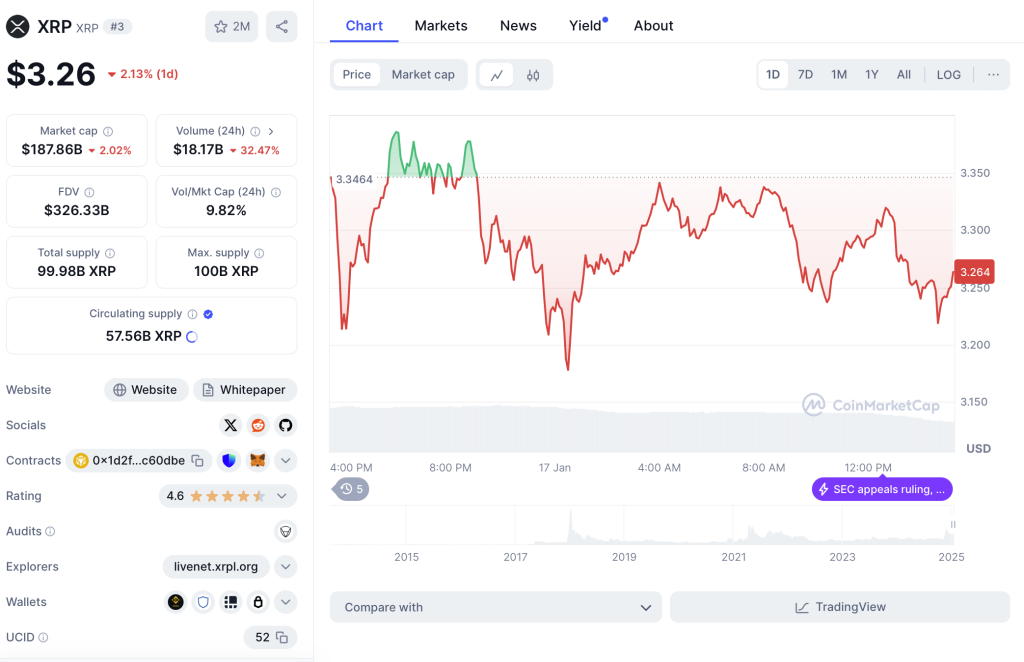Open the XRP Website link
1024x662 pixels.
(146, 390)
